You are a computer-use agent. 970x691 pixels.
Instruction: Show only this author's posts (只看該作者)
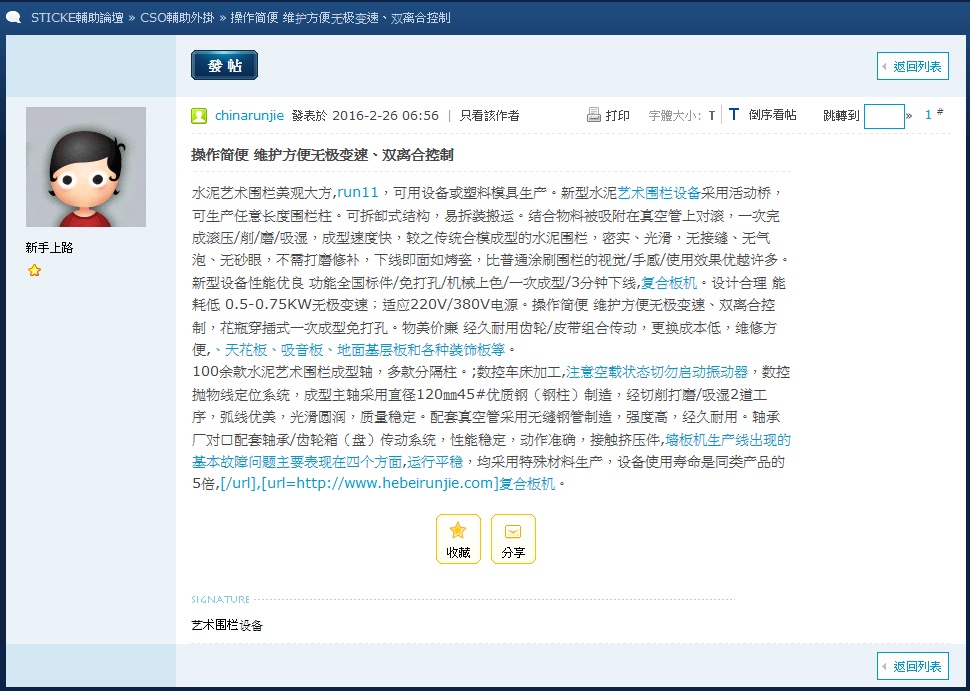coord(489,116)
